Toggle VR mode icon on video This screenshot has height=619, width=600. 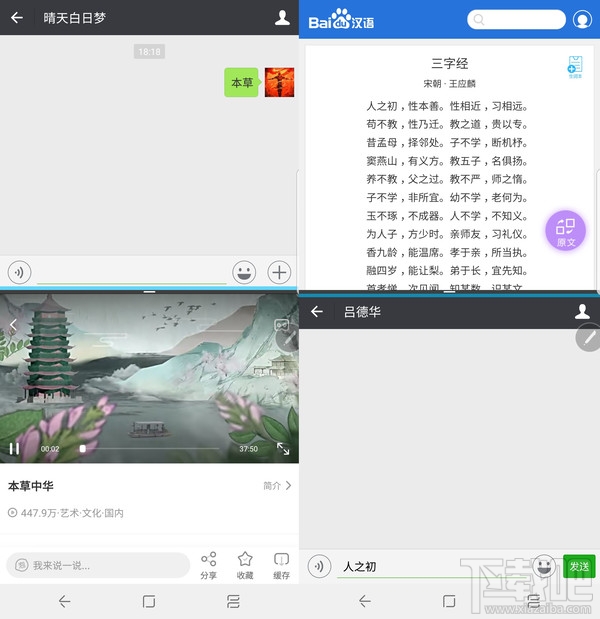(x=281, y=325)
